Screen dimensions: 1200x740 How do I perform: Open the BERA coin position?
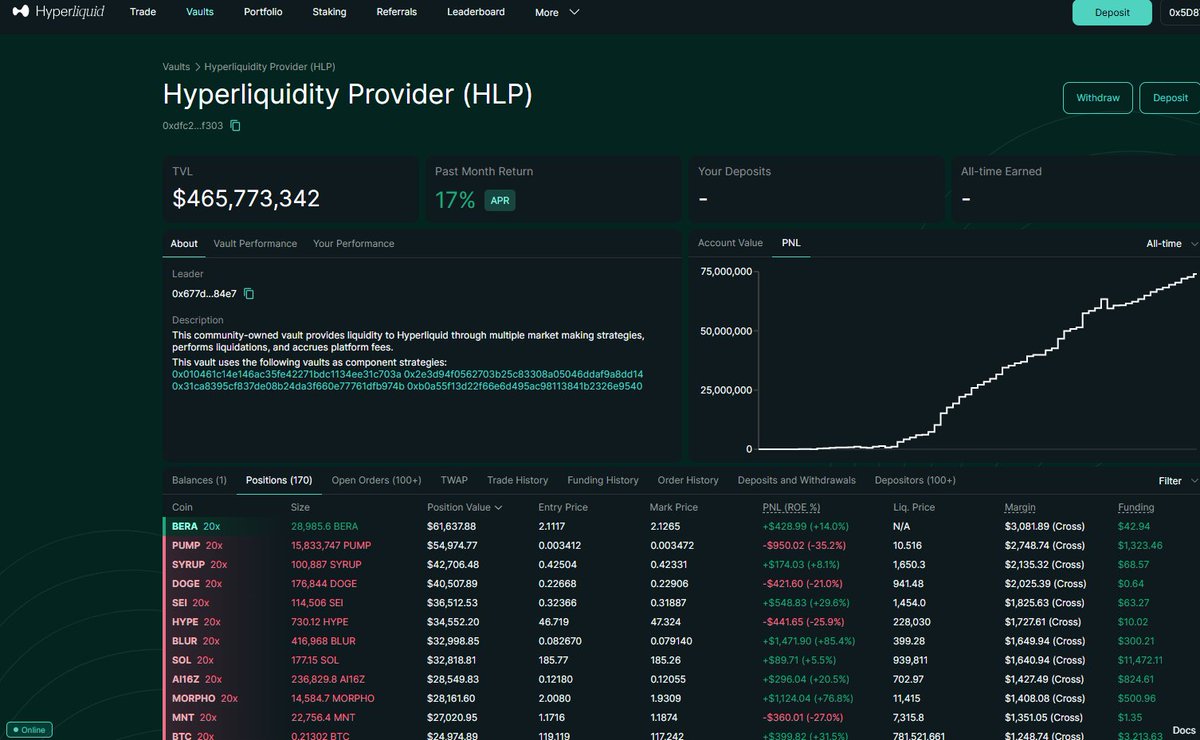[185, 526]
